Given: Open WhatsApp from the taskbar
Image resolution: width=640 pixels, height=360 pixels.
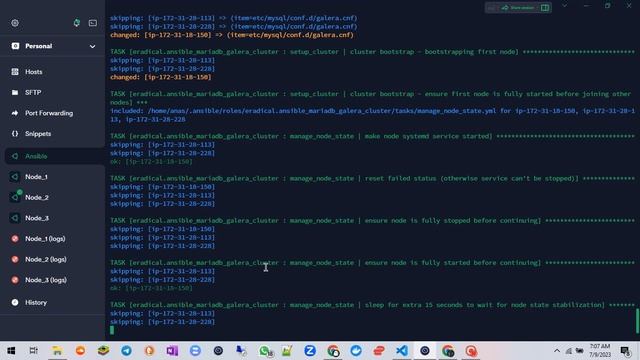Looking at the screenshot, I should [x=265, y=351].
